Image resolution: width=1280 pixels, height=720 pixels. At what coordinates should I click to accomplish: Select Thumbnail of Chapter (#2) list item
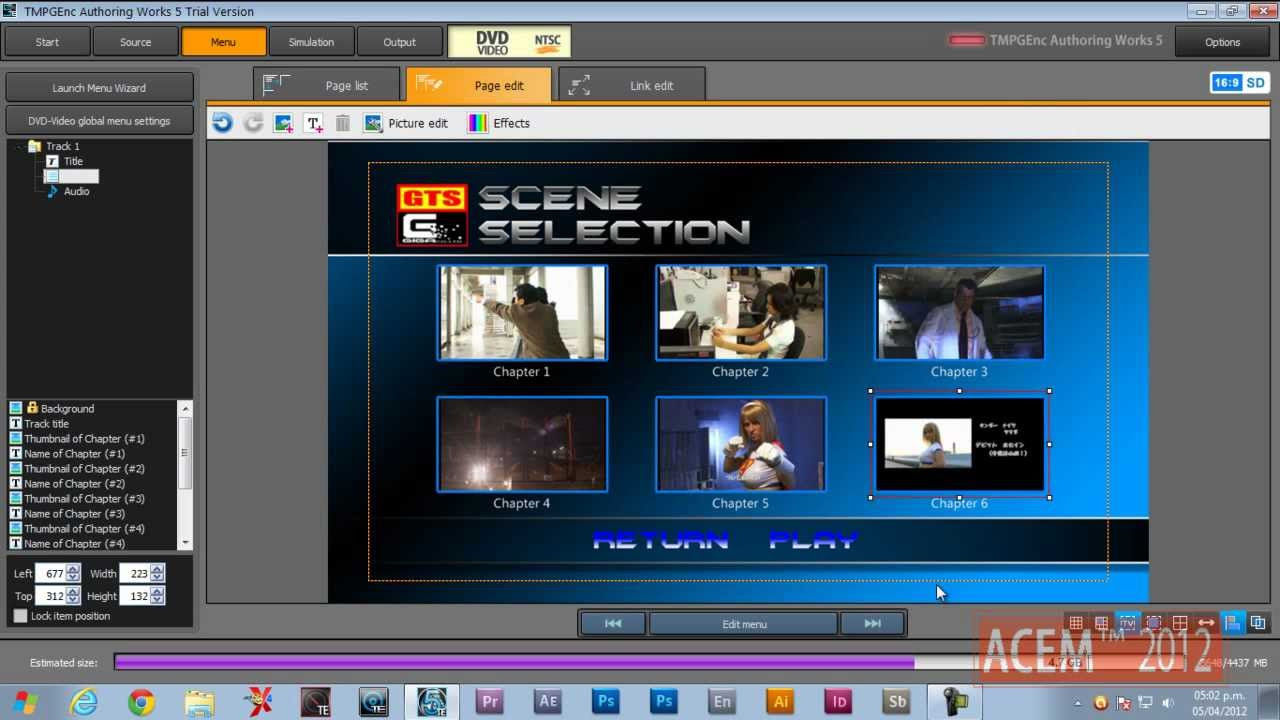(84, 468)
